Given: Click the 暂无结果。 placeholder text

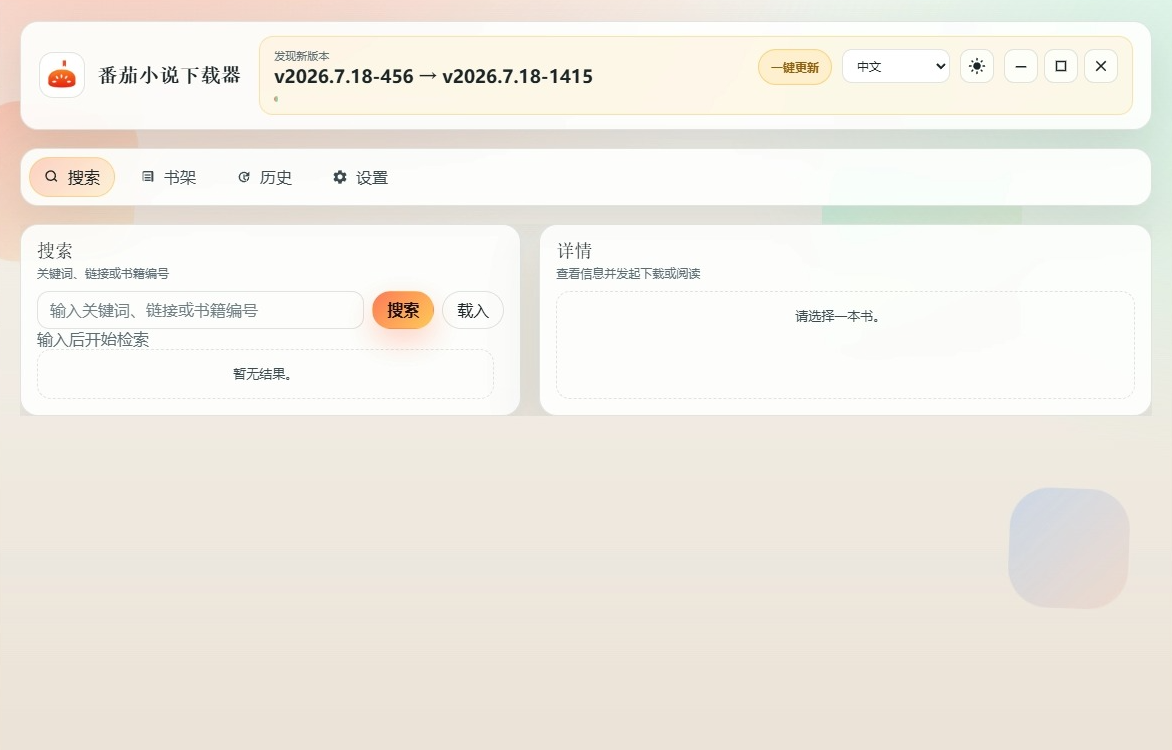Looking at the screenshot, I should (x=262, y=374).
